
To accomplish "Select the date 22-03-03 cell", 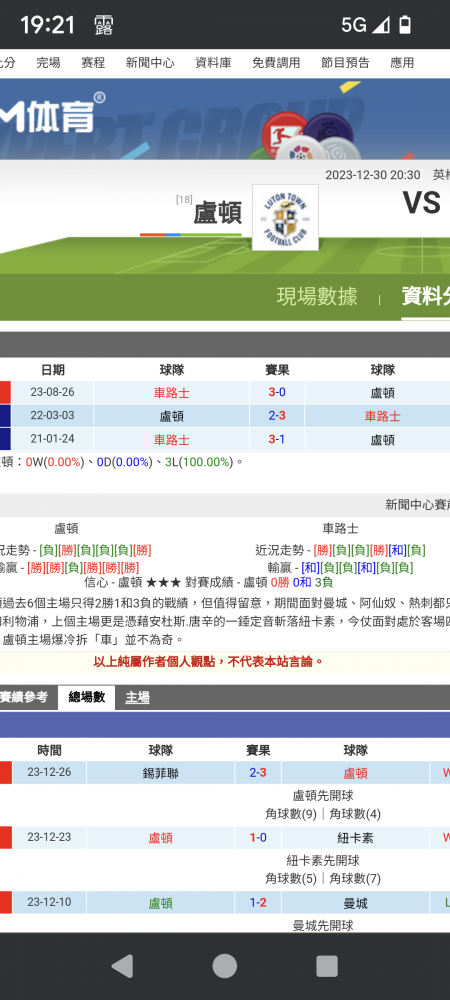I will click(52, 416).
